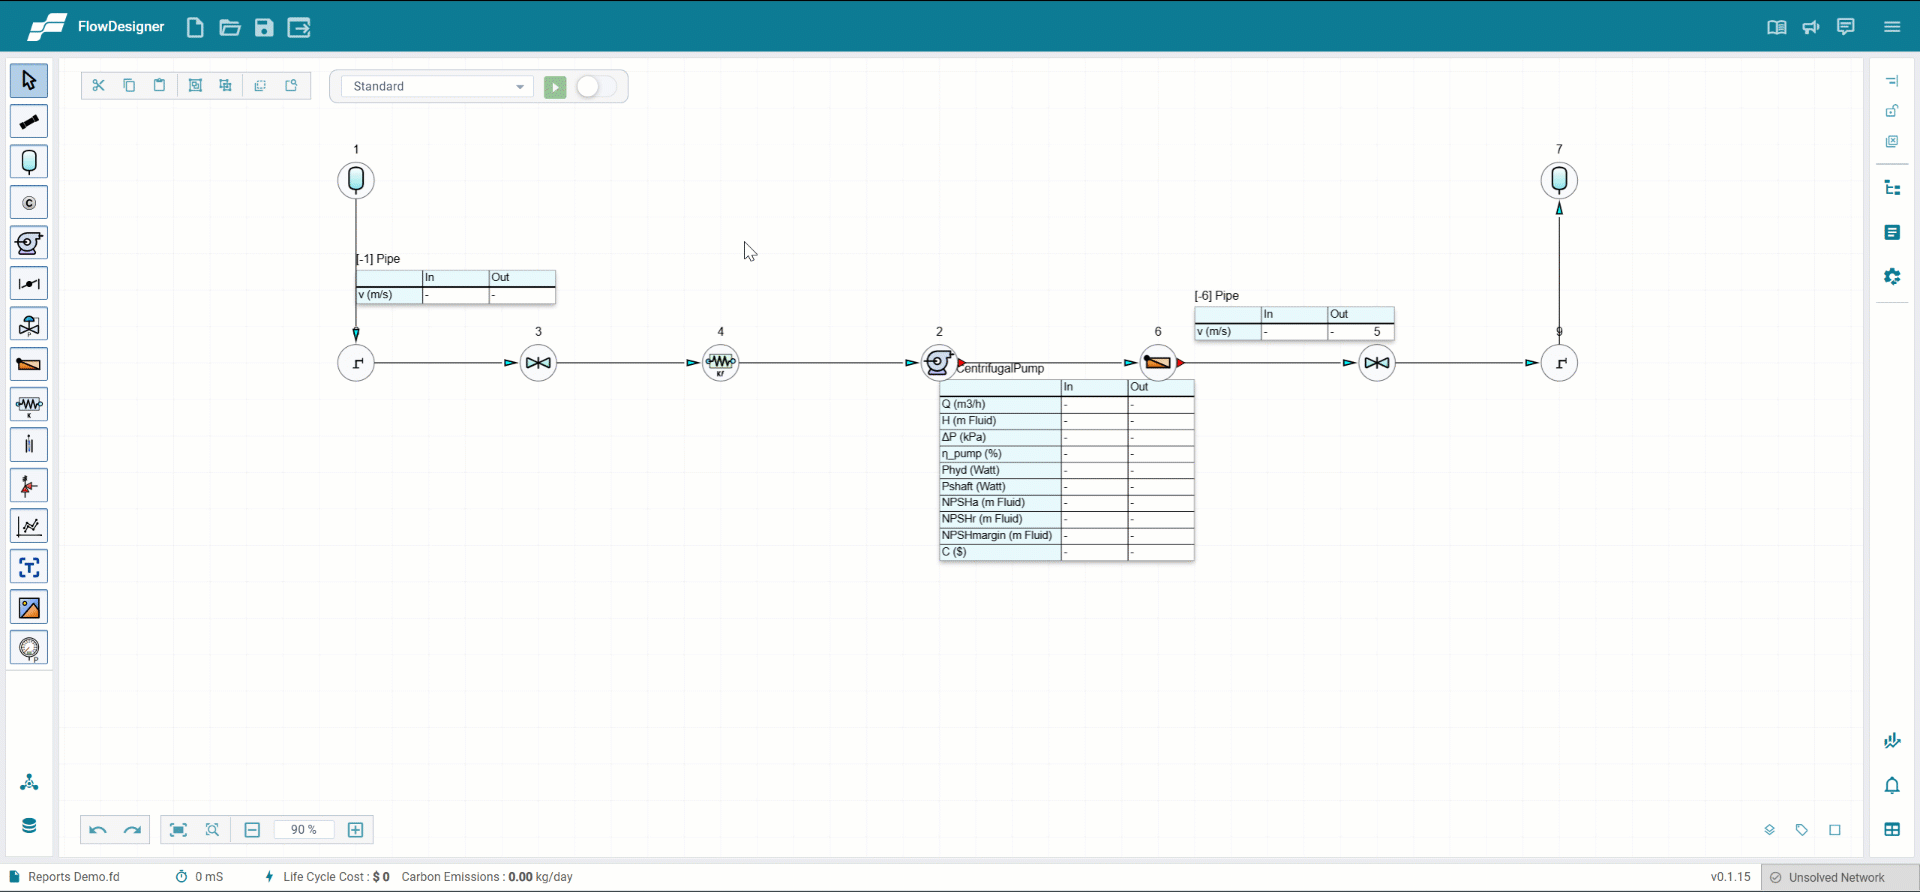Toggle the tag labels icon

[x=1802, y=830]
